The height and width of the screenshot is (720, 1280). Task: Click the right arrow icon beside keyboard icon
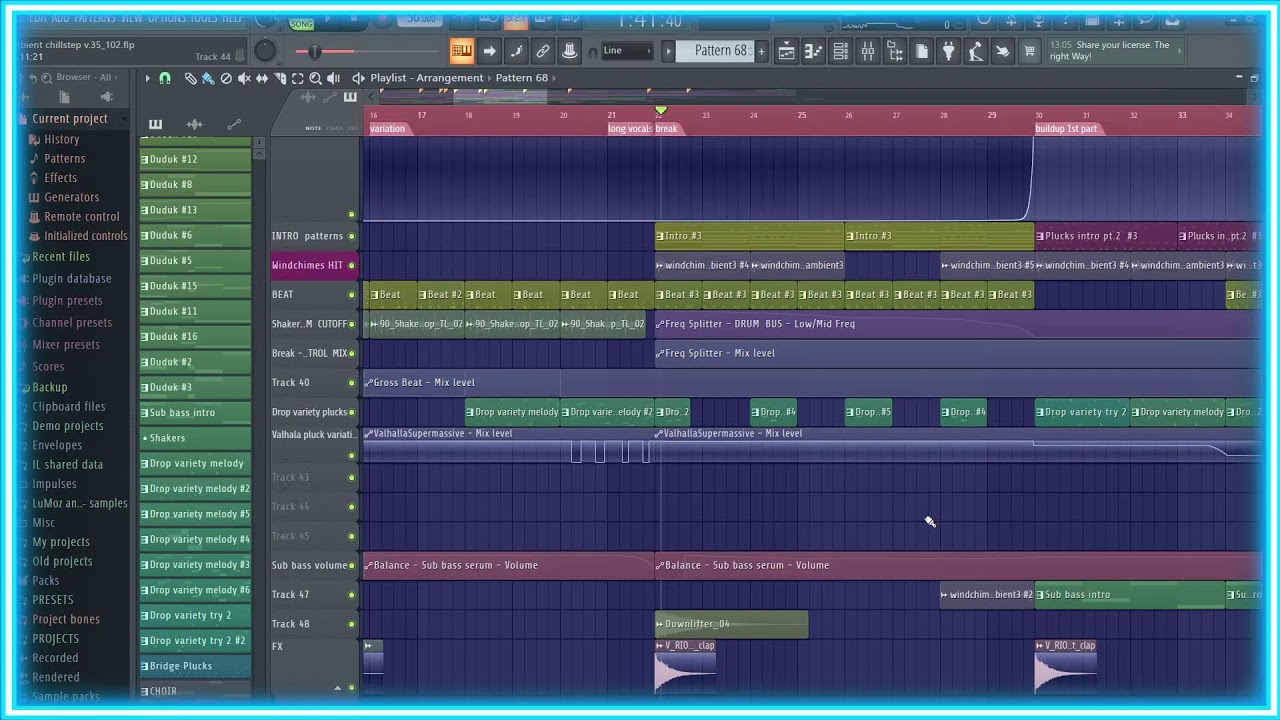click(489, 51)
